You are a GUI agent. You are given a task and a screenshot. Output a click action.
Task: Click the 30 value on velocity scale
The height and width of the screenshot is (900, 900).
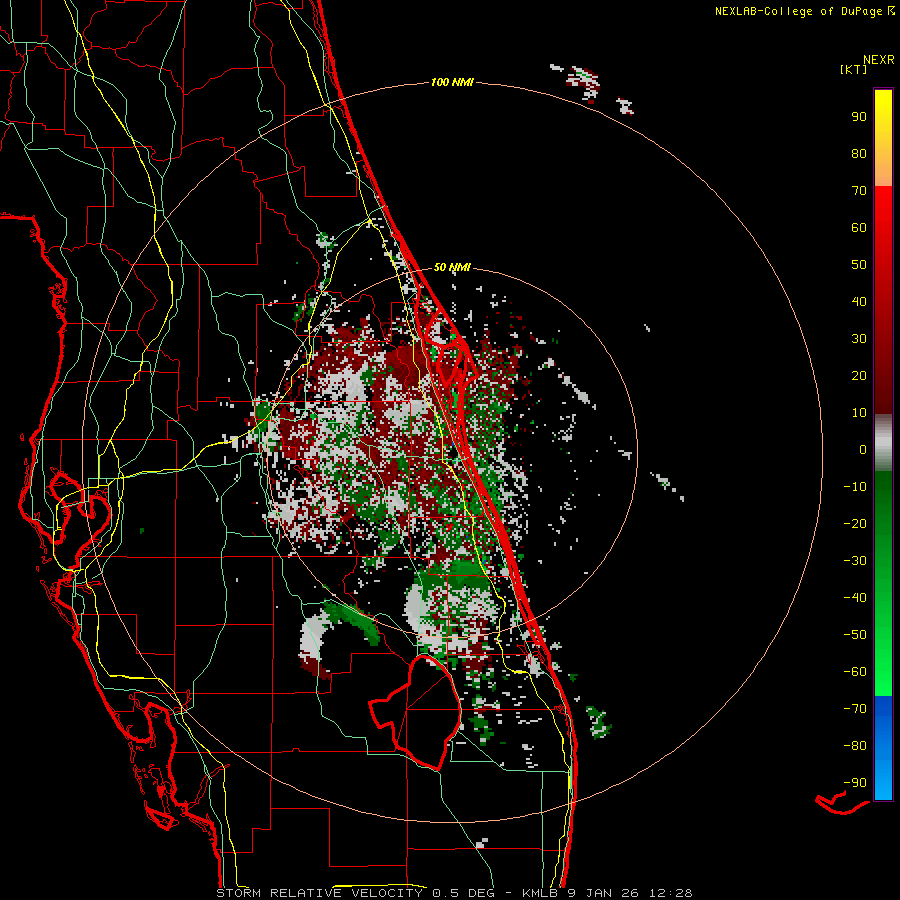[859, 339]
